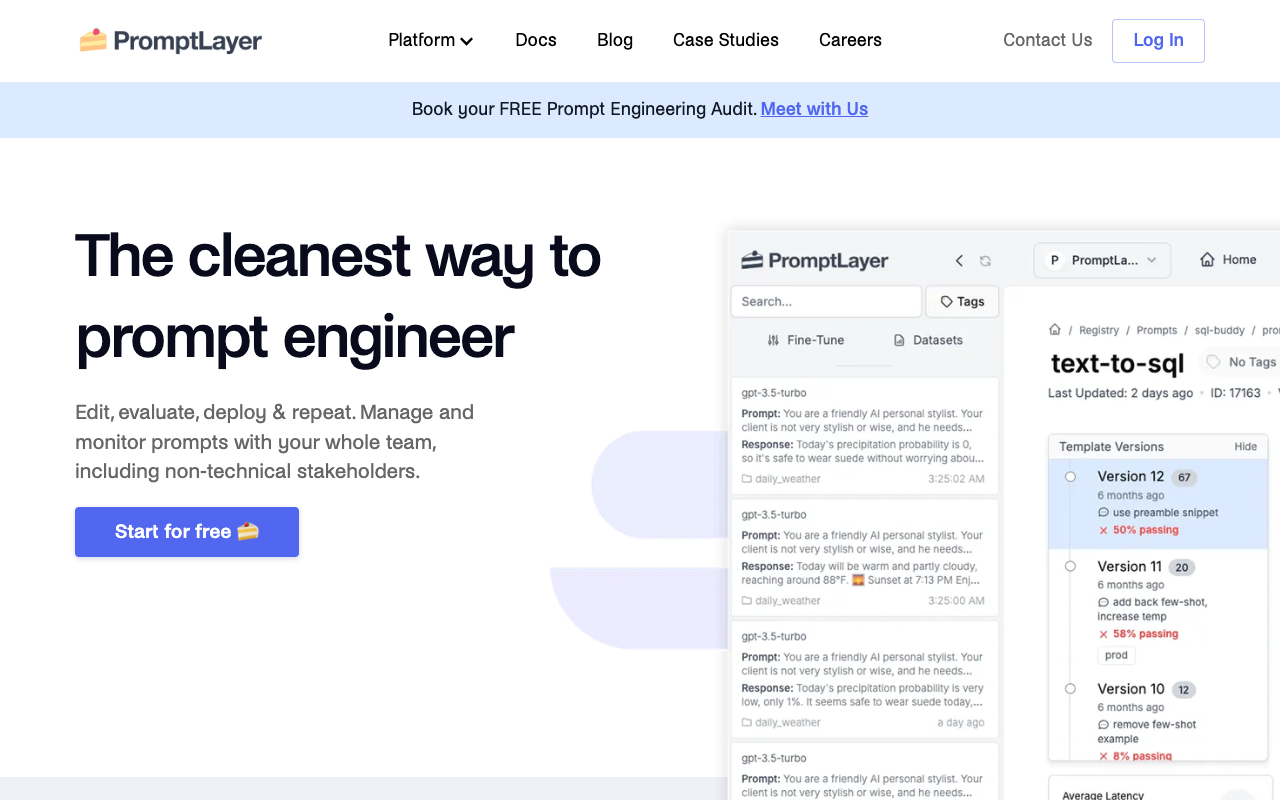Click sql-buddy in the breadcrumb
This screenshot has width=1280, height=800.
click(1221, 330)
